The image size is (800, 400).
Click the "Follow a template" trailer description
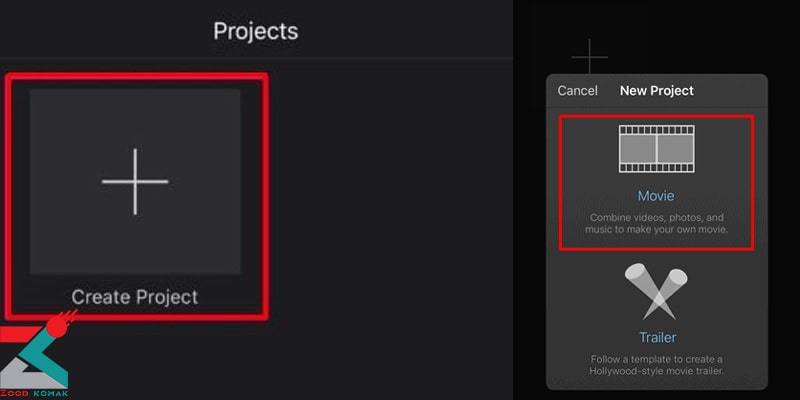point(657,365)
